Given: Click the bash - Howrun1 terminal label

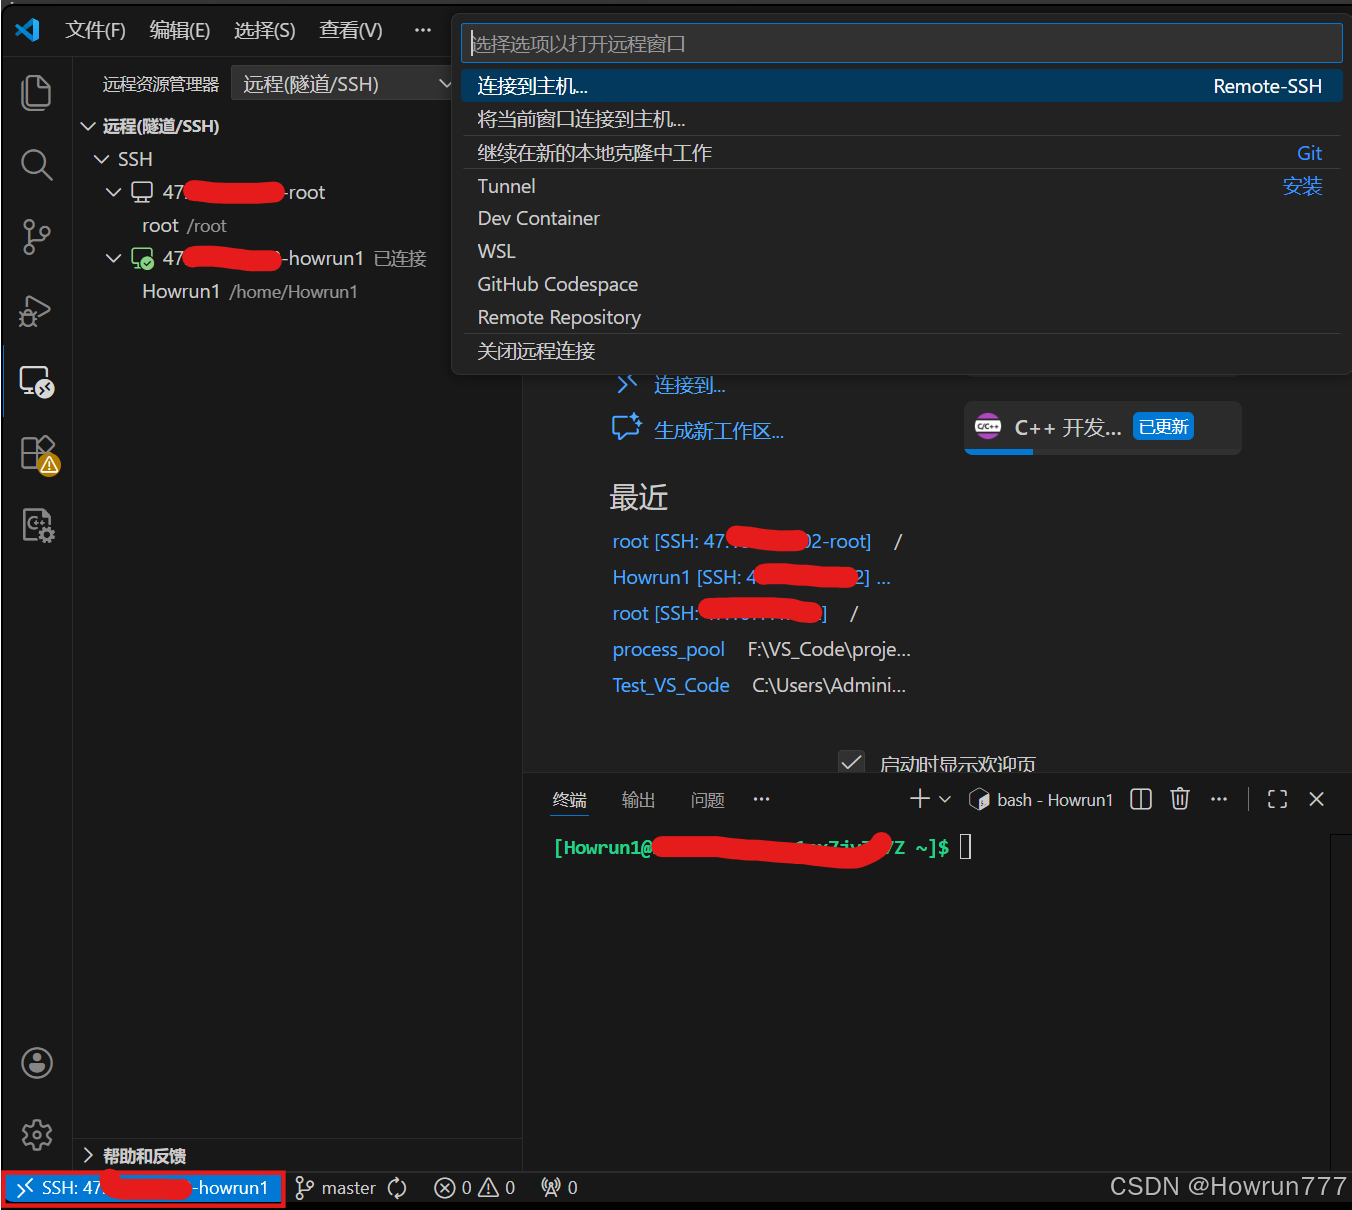Looking at the screenshot, I should pyautogui.click(x=1041, y=800).
